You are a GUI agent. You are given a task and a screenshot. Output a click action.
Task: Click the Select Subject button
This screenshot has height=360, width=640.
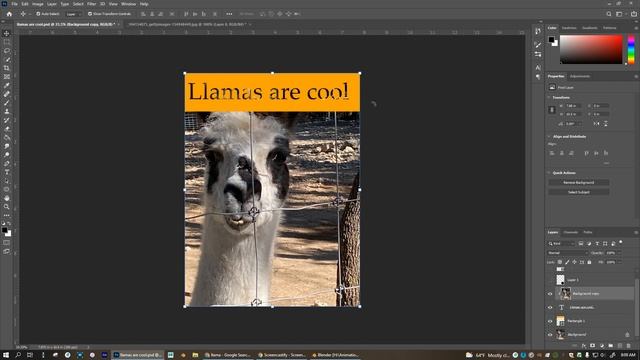[579, 192]
